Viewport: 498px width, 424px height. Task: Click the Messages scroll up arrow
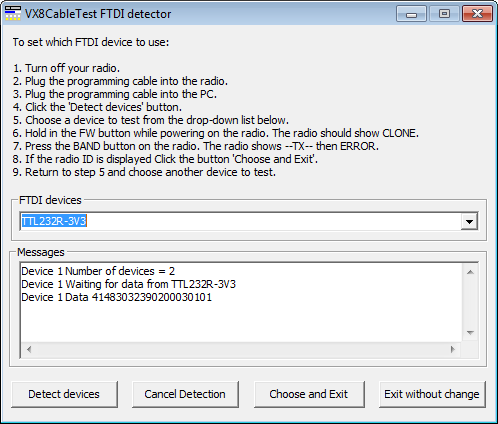(x=470, y=272)
